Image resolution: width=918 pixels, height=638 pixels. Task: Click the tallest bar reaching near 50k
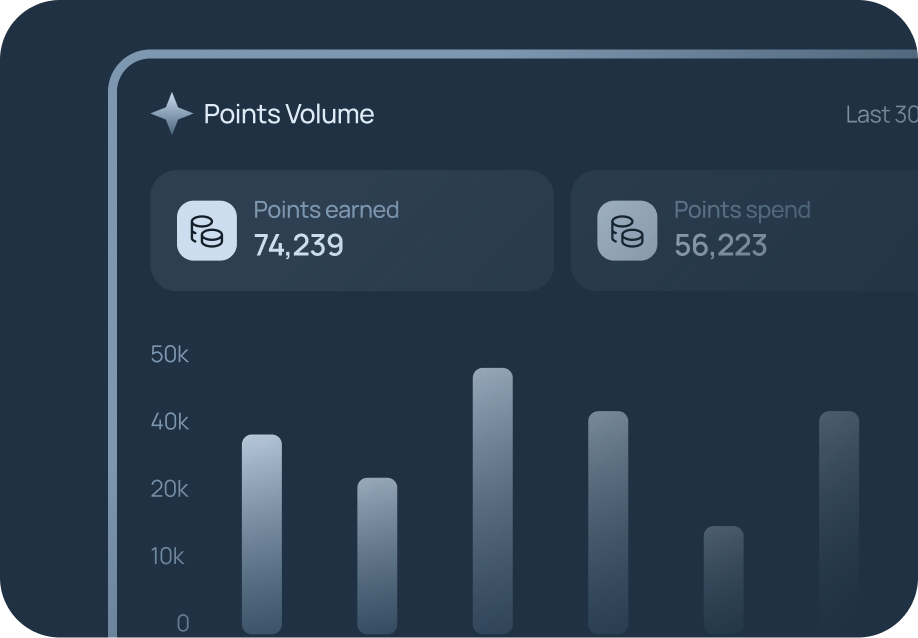click(x=492, y=501)
